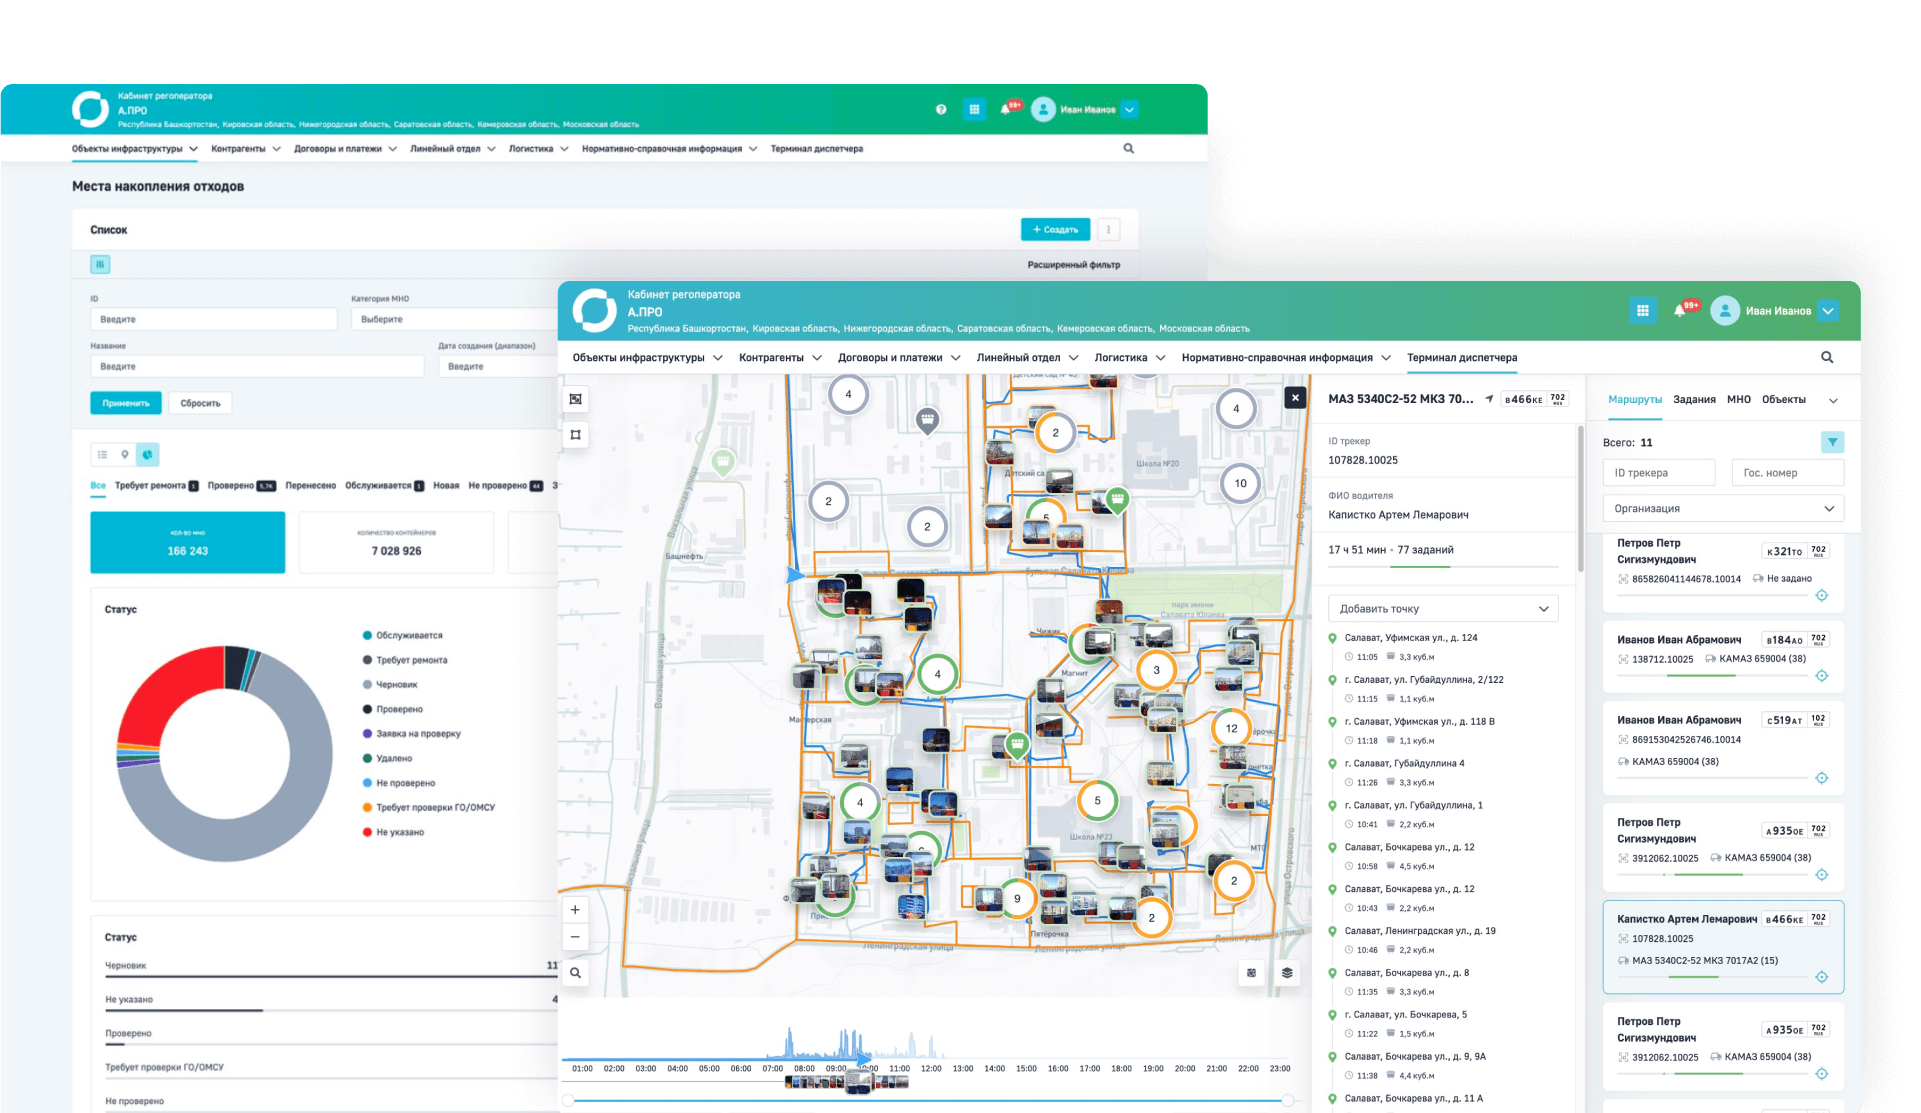Screen dimensions: 1921x1113
Task: Open notifications bell in front window
Action: click(x=1680, y=311)
